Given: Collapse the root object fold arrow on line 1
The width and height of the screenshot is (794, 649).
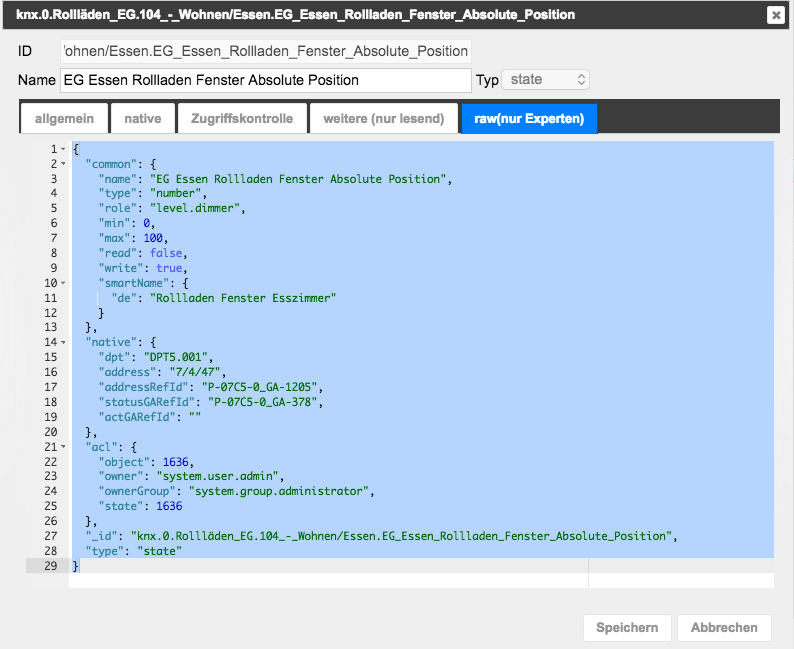Looking at the screenshot, I should point(63,149).
